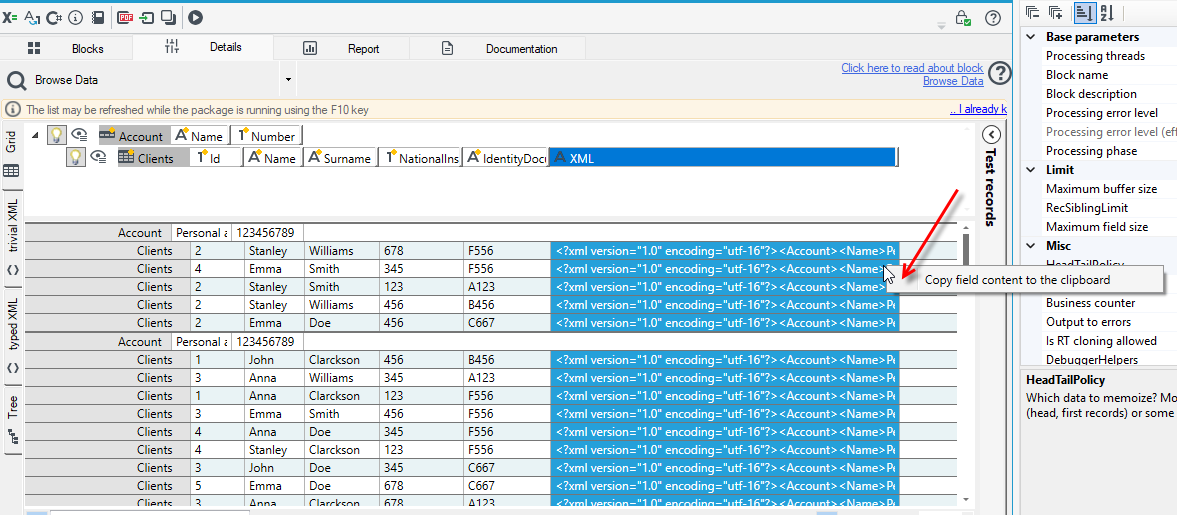
Task: Open the notebook icon in the toolbar
Action: 97,17
